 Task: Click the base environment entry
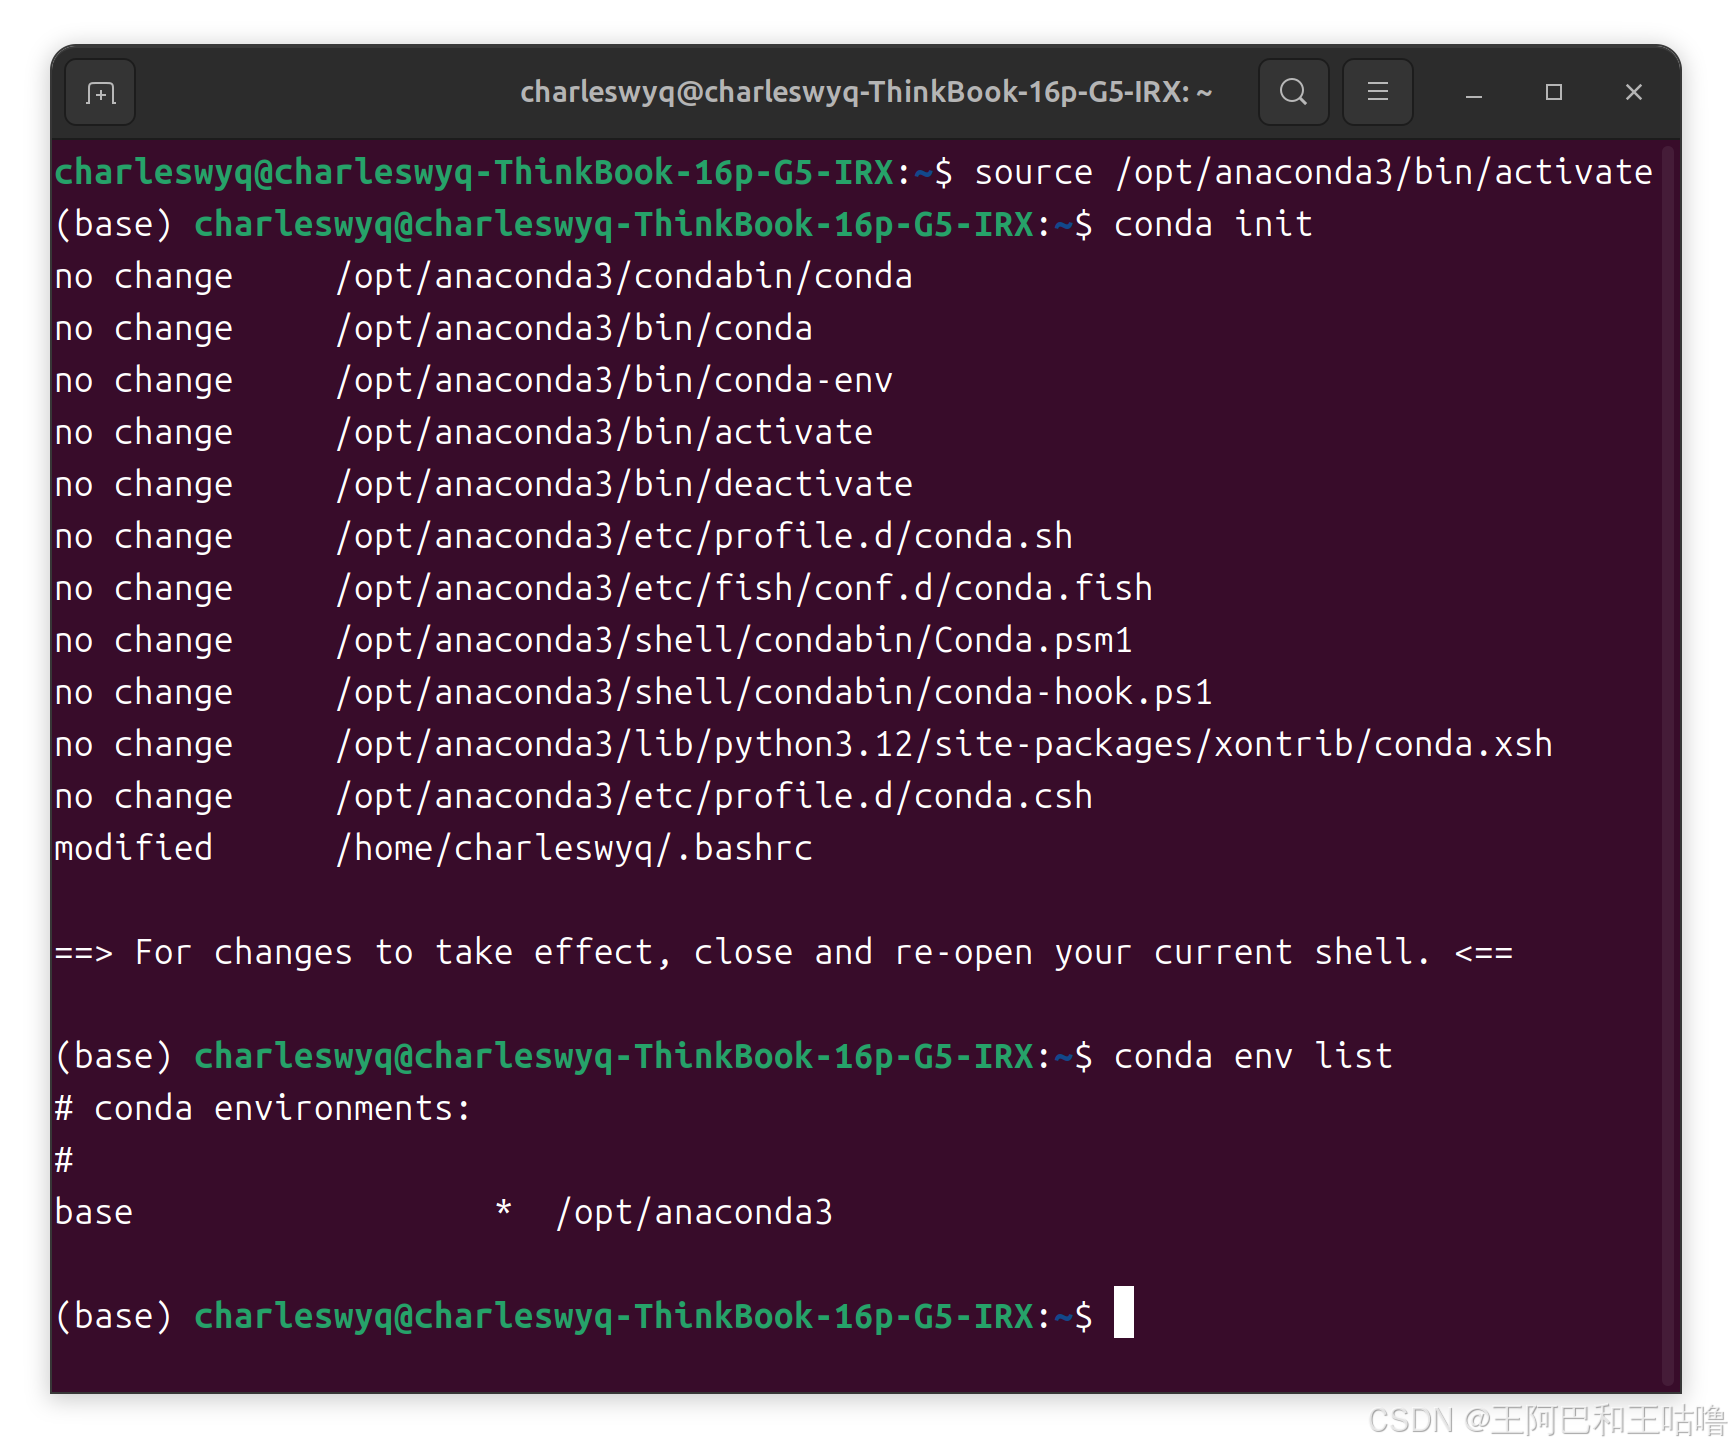[93, 1211]
